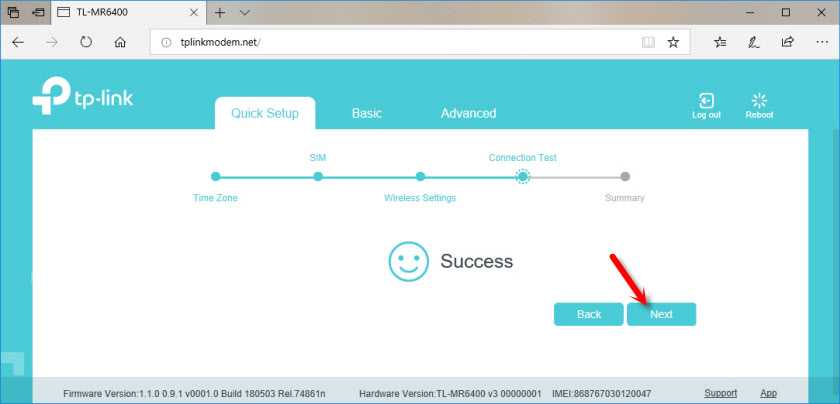The image size is (840, 404).
Task: Click the Time Zone progress step
Action: click(x=215, y=177)
